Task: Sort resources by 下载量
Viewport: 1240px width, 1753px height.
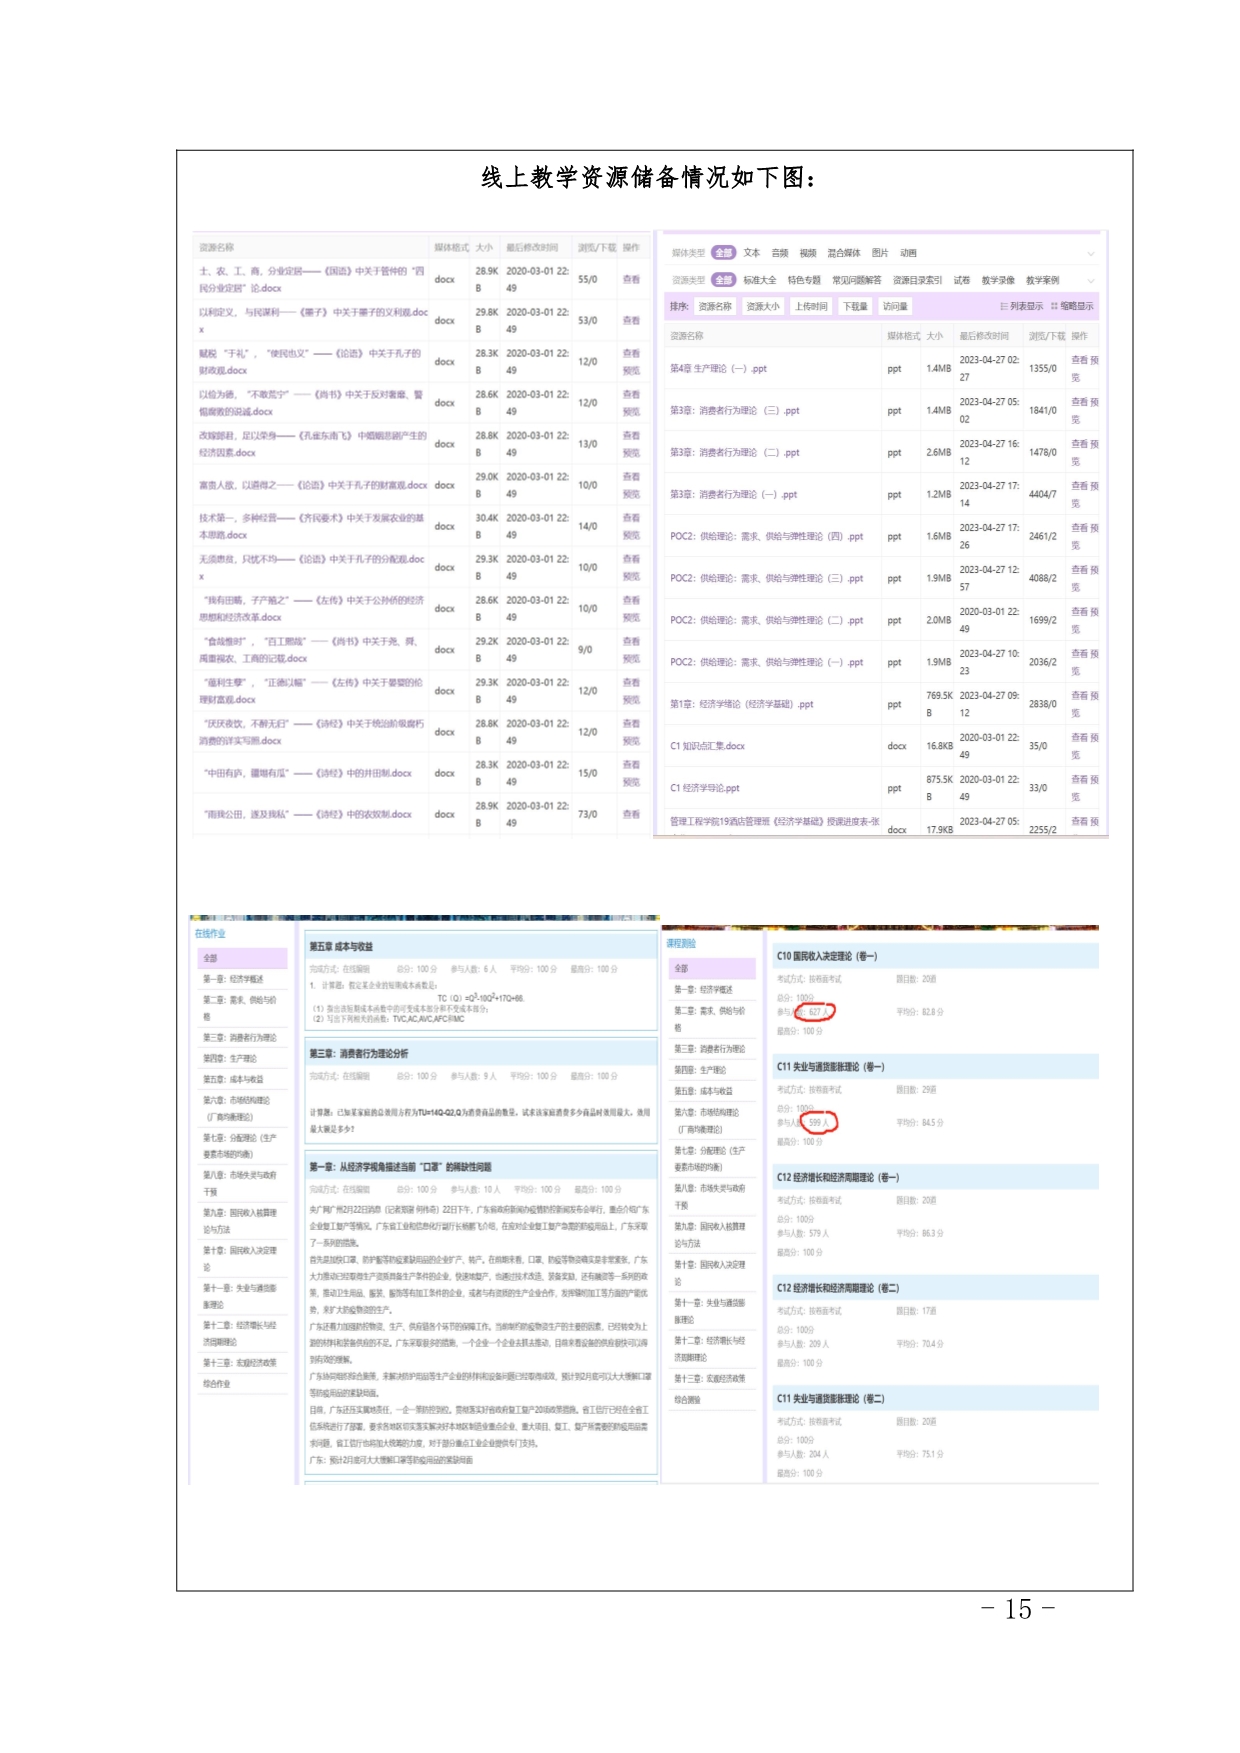Action: tap(854, 306)
